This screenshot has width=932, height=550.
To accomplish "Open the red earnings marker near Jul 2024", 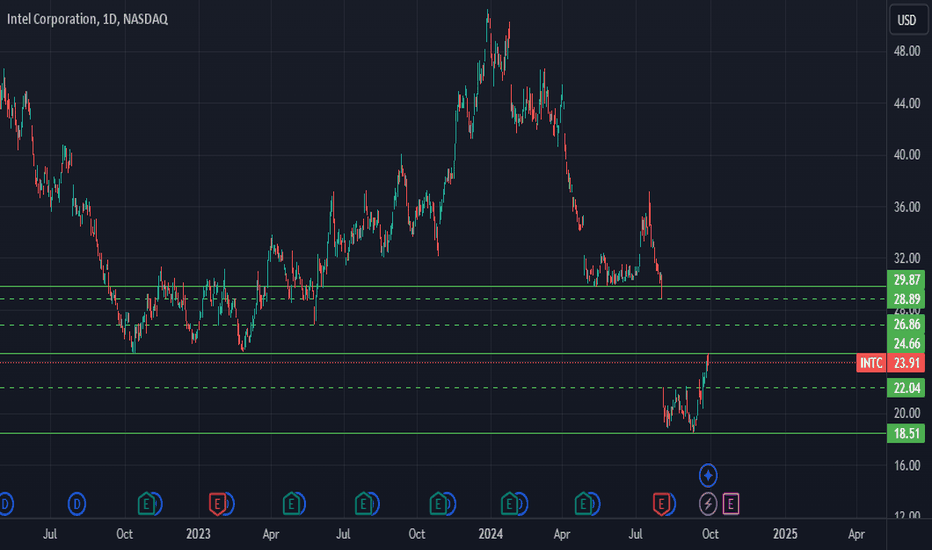I will [x=661, y=504].
